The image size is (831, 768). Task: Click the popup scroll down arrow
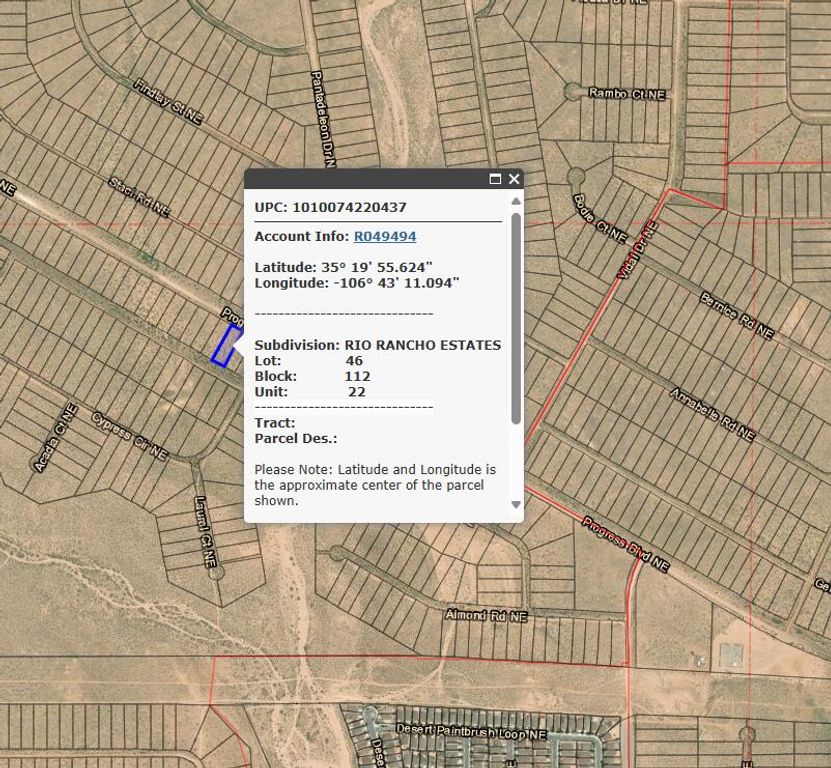click(x=516, y=504)
